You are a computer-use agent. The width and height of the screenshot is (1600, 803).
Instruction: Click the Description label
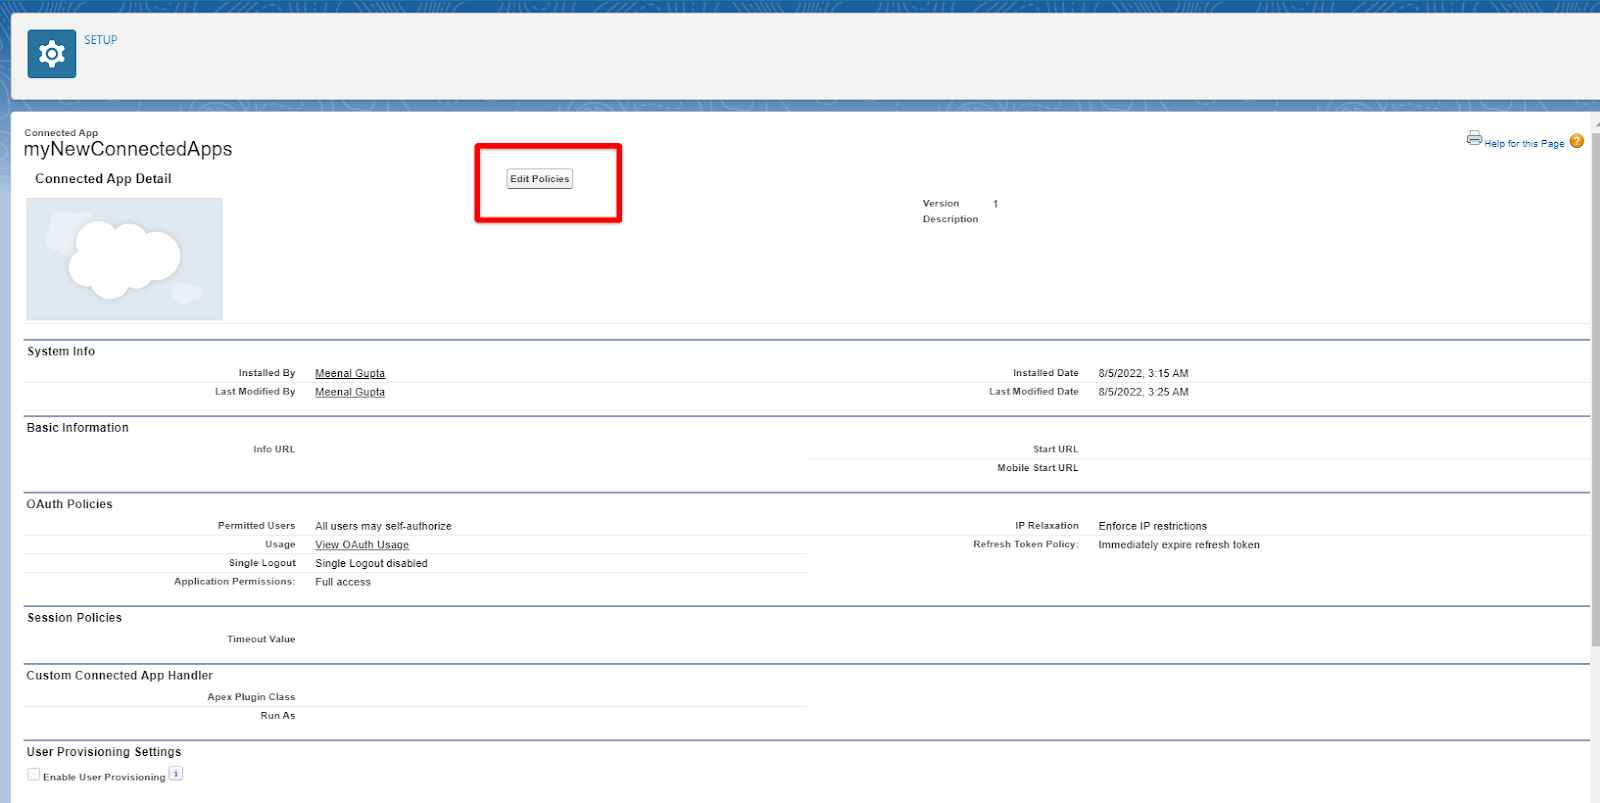coord(951,219)
